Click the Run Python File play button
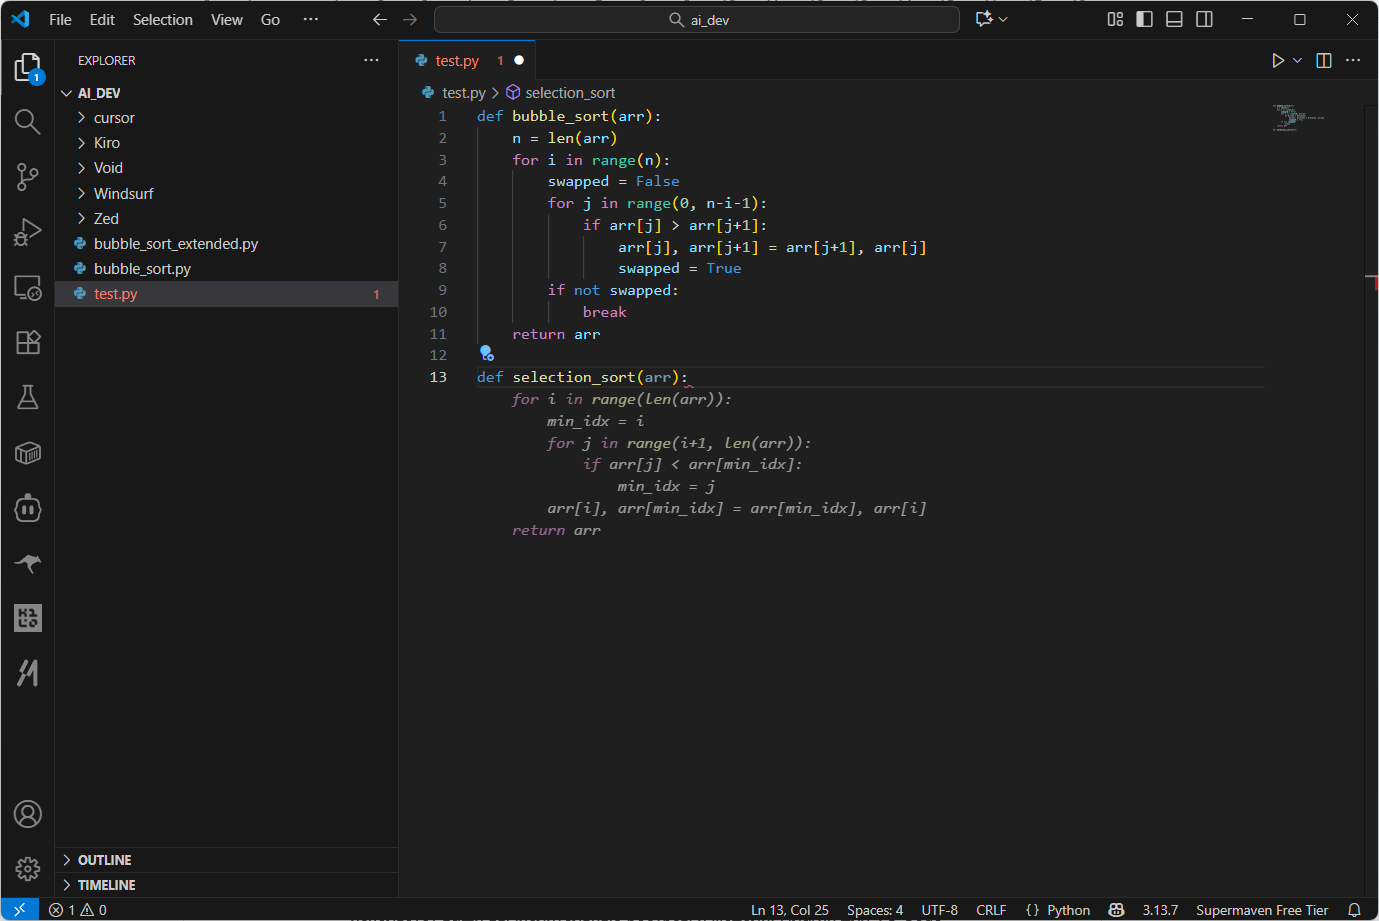 (x=1277, y=61)
